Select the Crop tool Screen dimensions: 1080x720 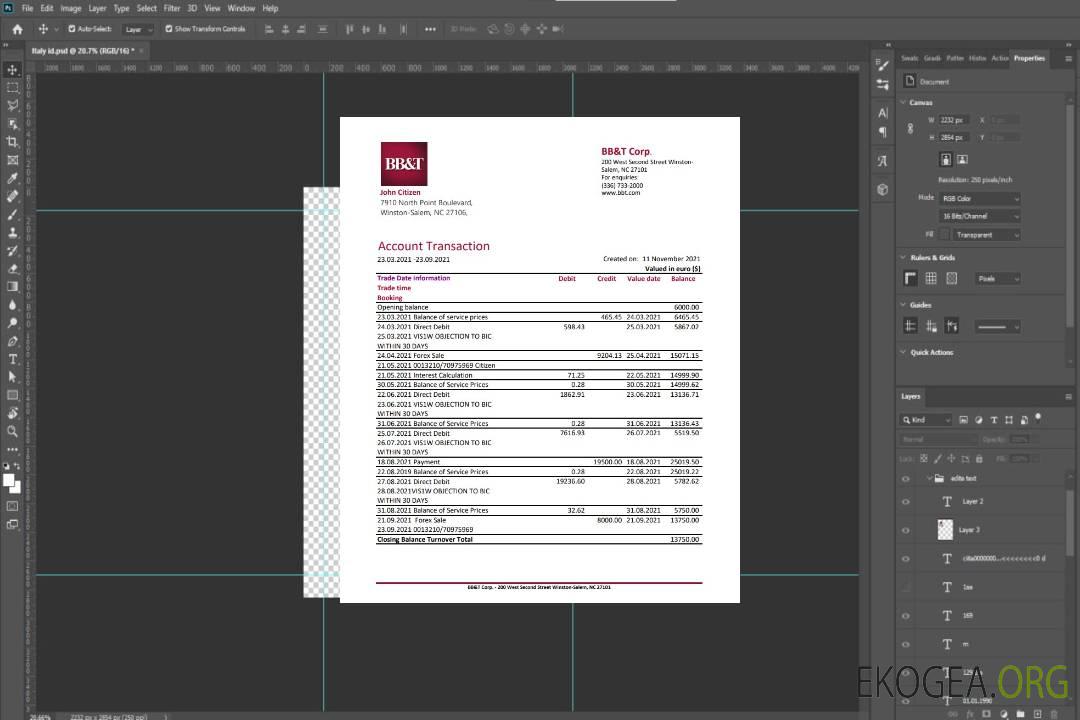12,142
